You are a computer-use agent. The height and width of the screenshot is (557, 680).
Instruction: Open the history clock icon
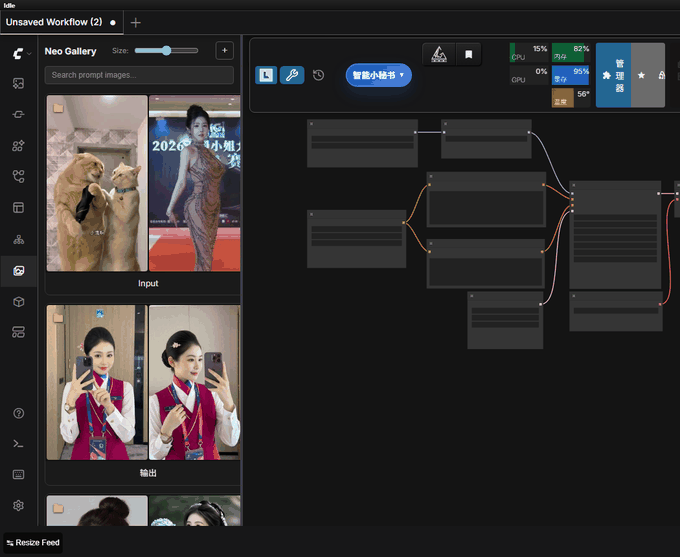pos(318,75)
